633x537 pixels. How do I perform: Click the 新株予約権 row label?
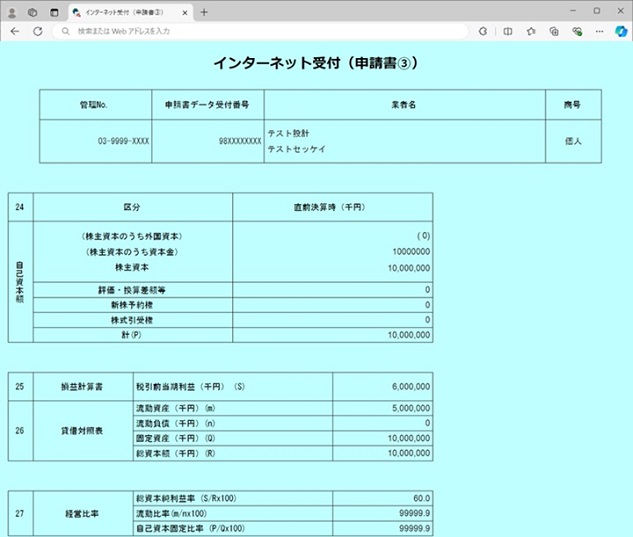tap(132, 305)
